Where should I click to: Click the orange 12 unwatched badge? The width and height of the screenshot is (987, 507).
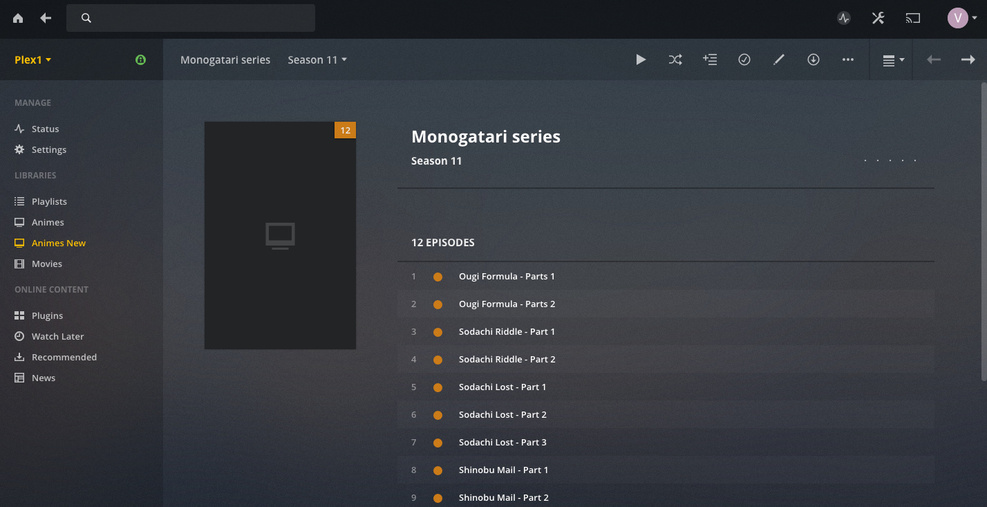click(345, 130)
